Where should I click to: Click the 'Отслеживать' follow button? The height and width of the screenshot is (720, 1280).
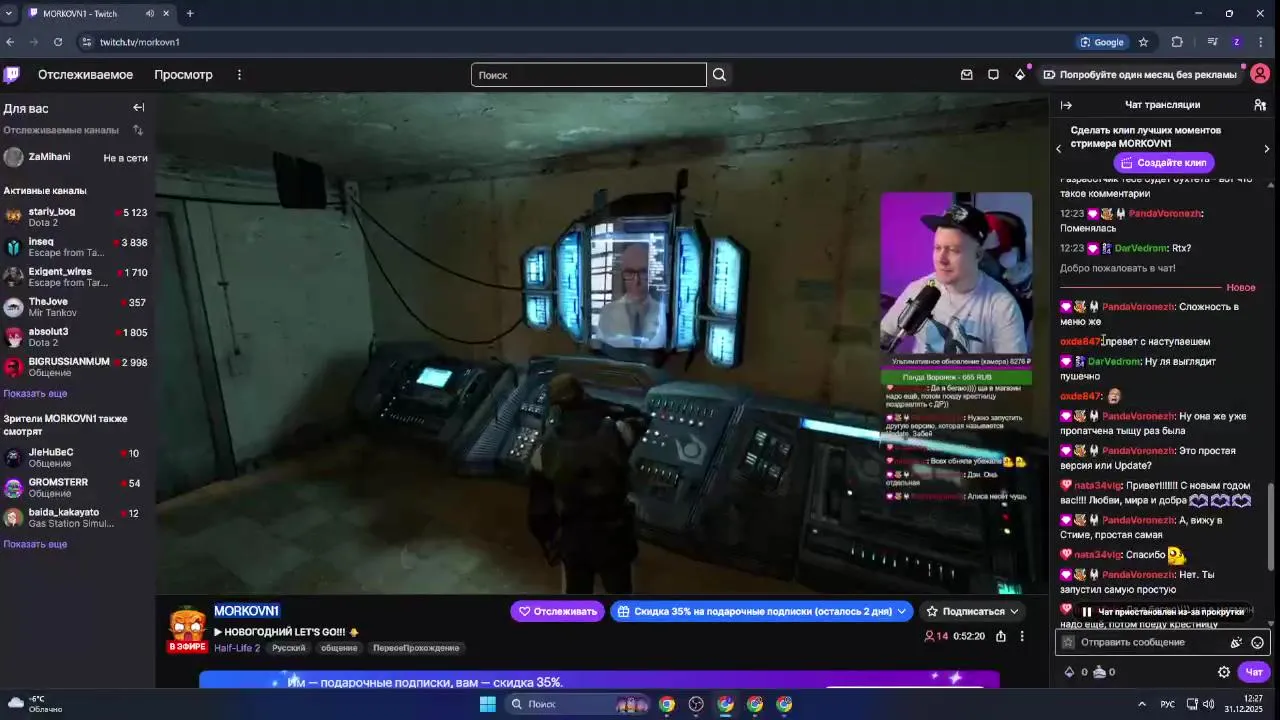click(x=558, y=611)
